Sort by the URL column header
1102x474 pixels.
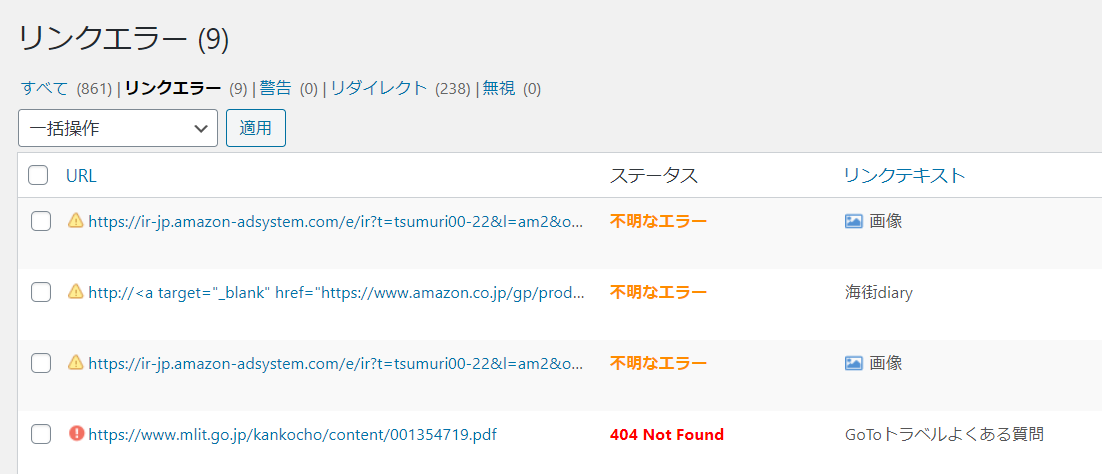81,176
